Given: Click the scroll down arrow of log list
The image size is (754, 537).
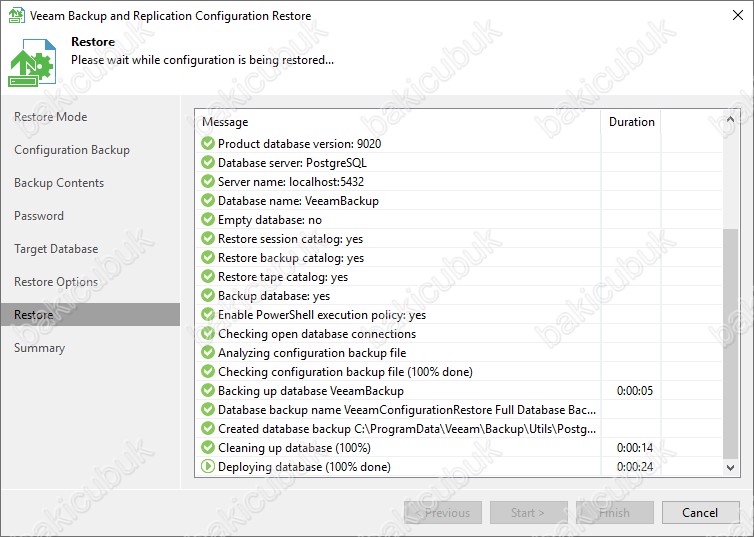Looking at the screenshot, I should coord(730,467).
